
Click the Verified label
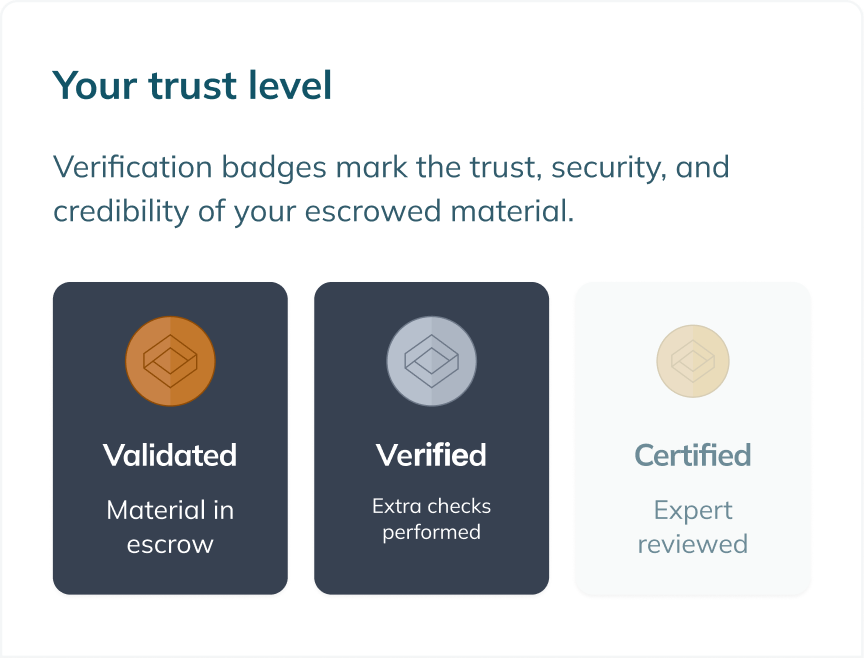[431, 455]
